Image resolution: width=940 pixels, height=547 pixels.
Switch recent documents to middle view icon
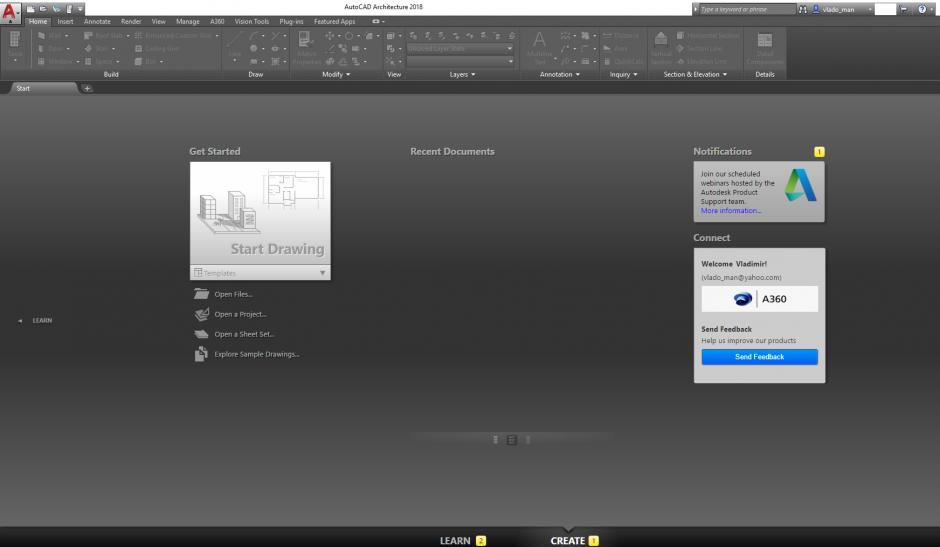pyautogui.click(x=511, y=440)
